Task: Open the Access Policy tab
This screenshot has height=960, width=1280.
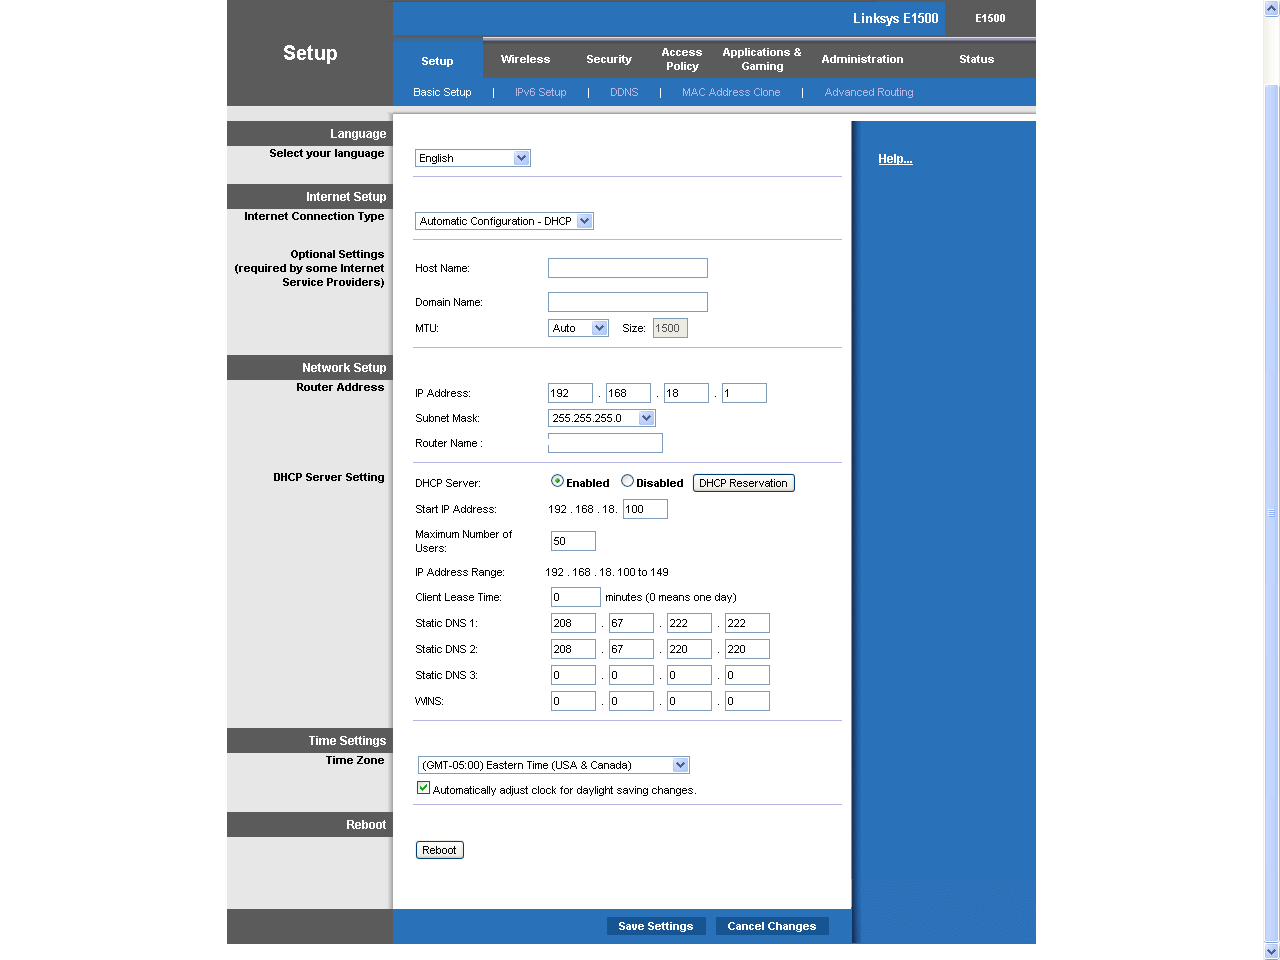Action: pyautogui.click(x=681, y=59)
